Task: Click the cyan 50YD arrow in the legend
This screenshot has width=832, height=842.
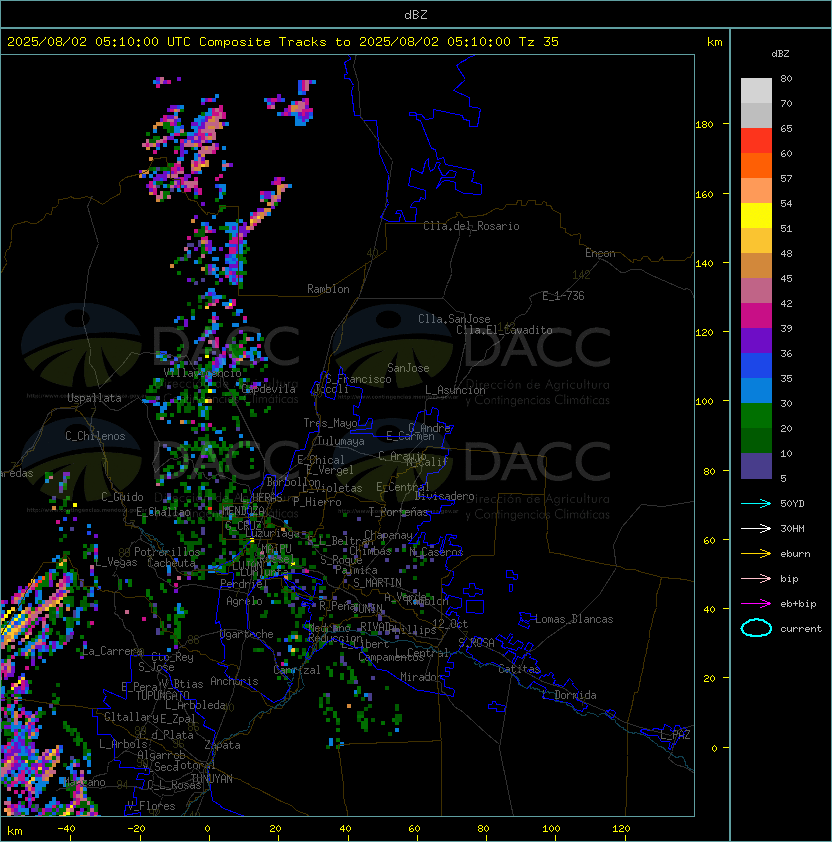Action: [x=756, y=503]
